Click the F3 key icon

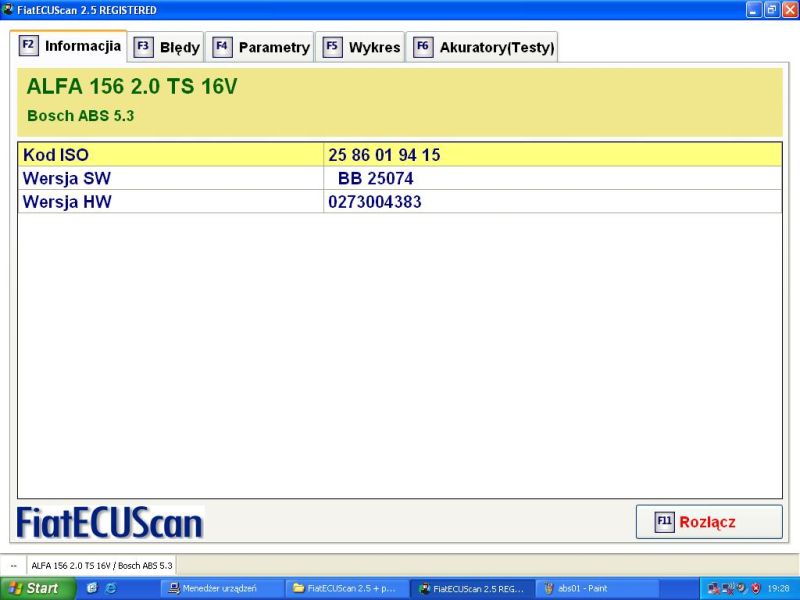pyautogui.click(x=143, y=47)
